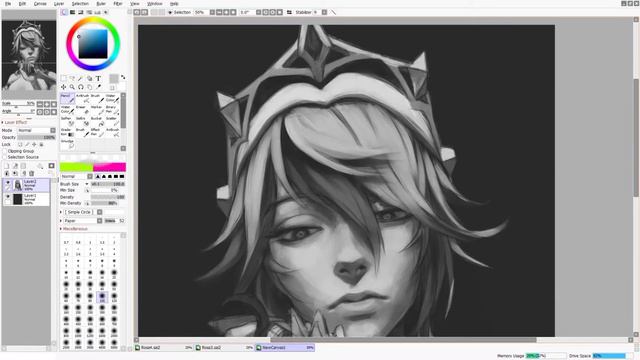
Task: Open the Brush Size multiplier dropdown
Action: 87,184
